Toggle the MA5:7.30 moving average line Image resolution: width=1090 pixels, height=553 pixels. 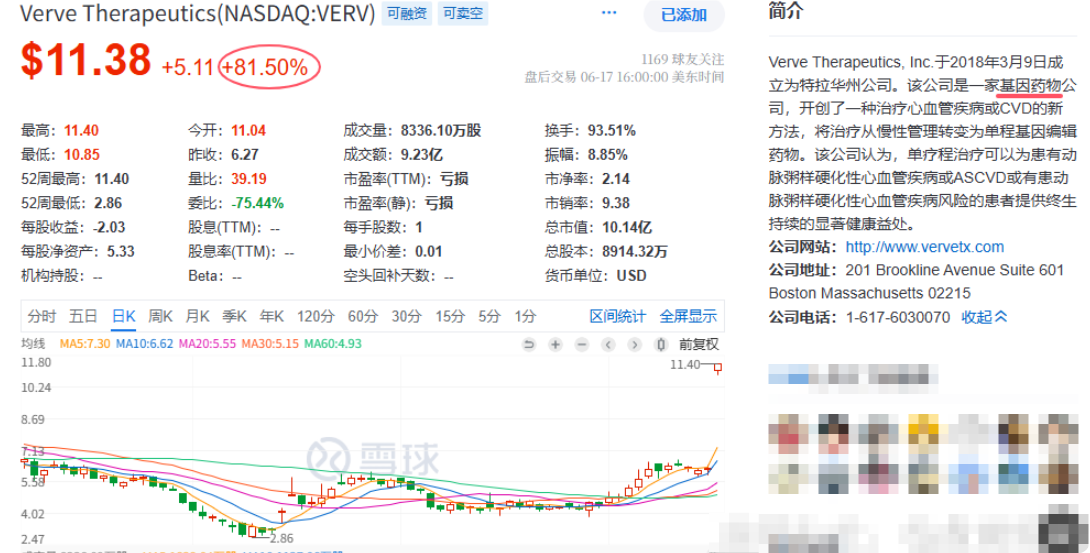85,344
